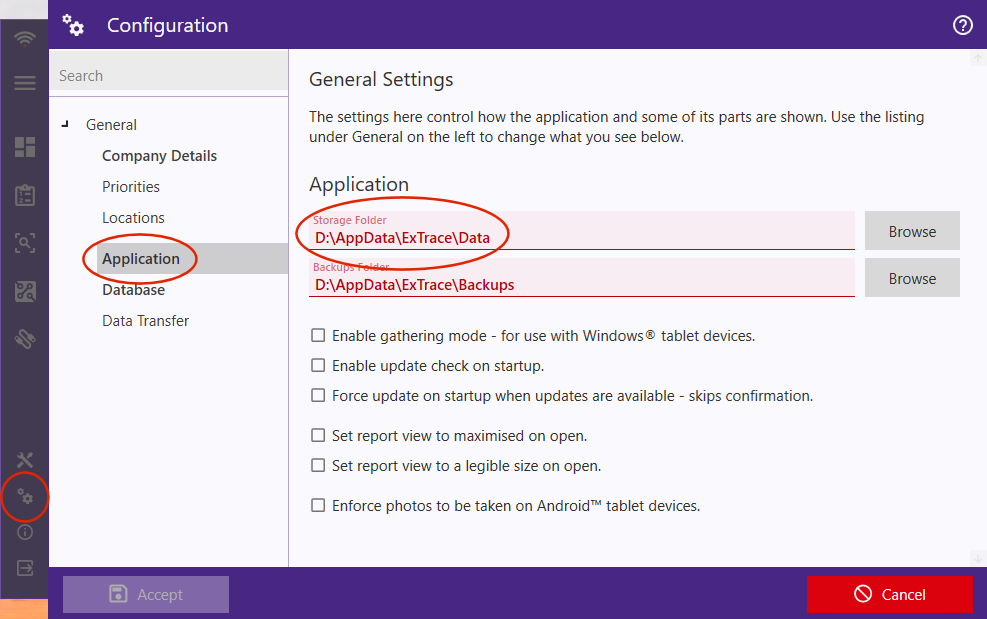Click the Wi-Fi connection status icon
The image size is (987, 619).
25,39
